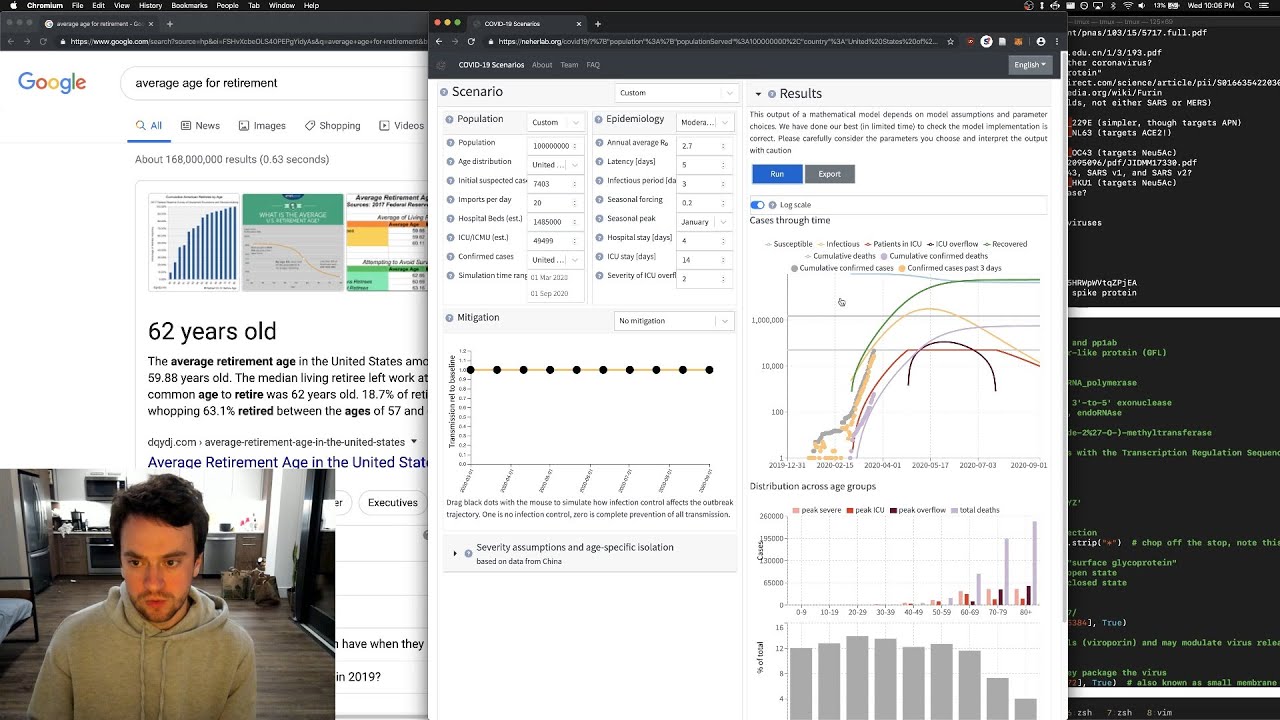This screenshot has width=1280, height=720.
Task: Open the No mitigation dropdown
Action: [x=675, y=321]
